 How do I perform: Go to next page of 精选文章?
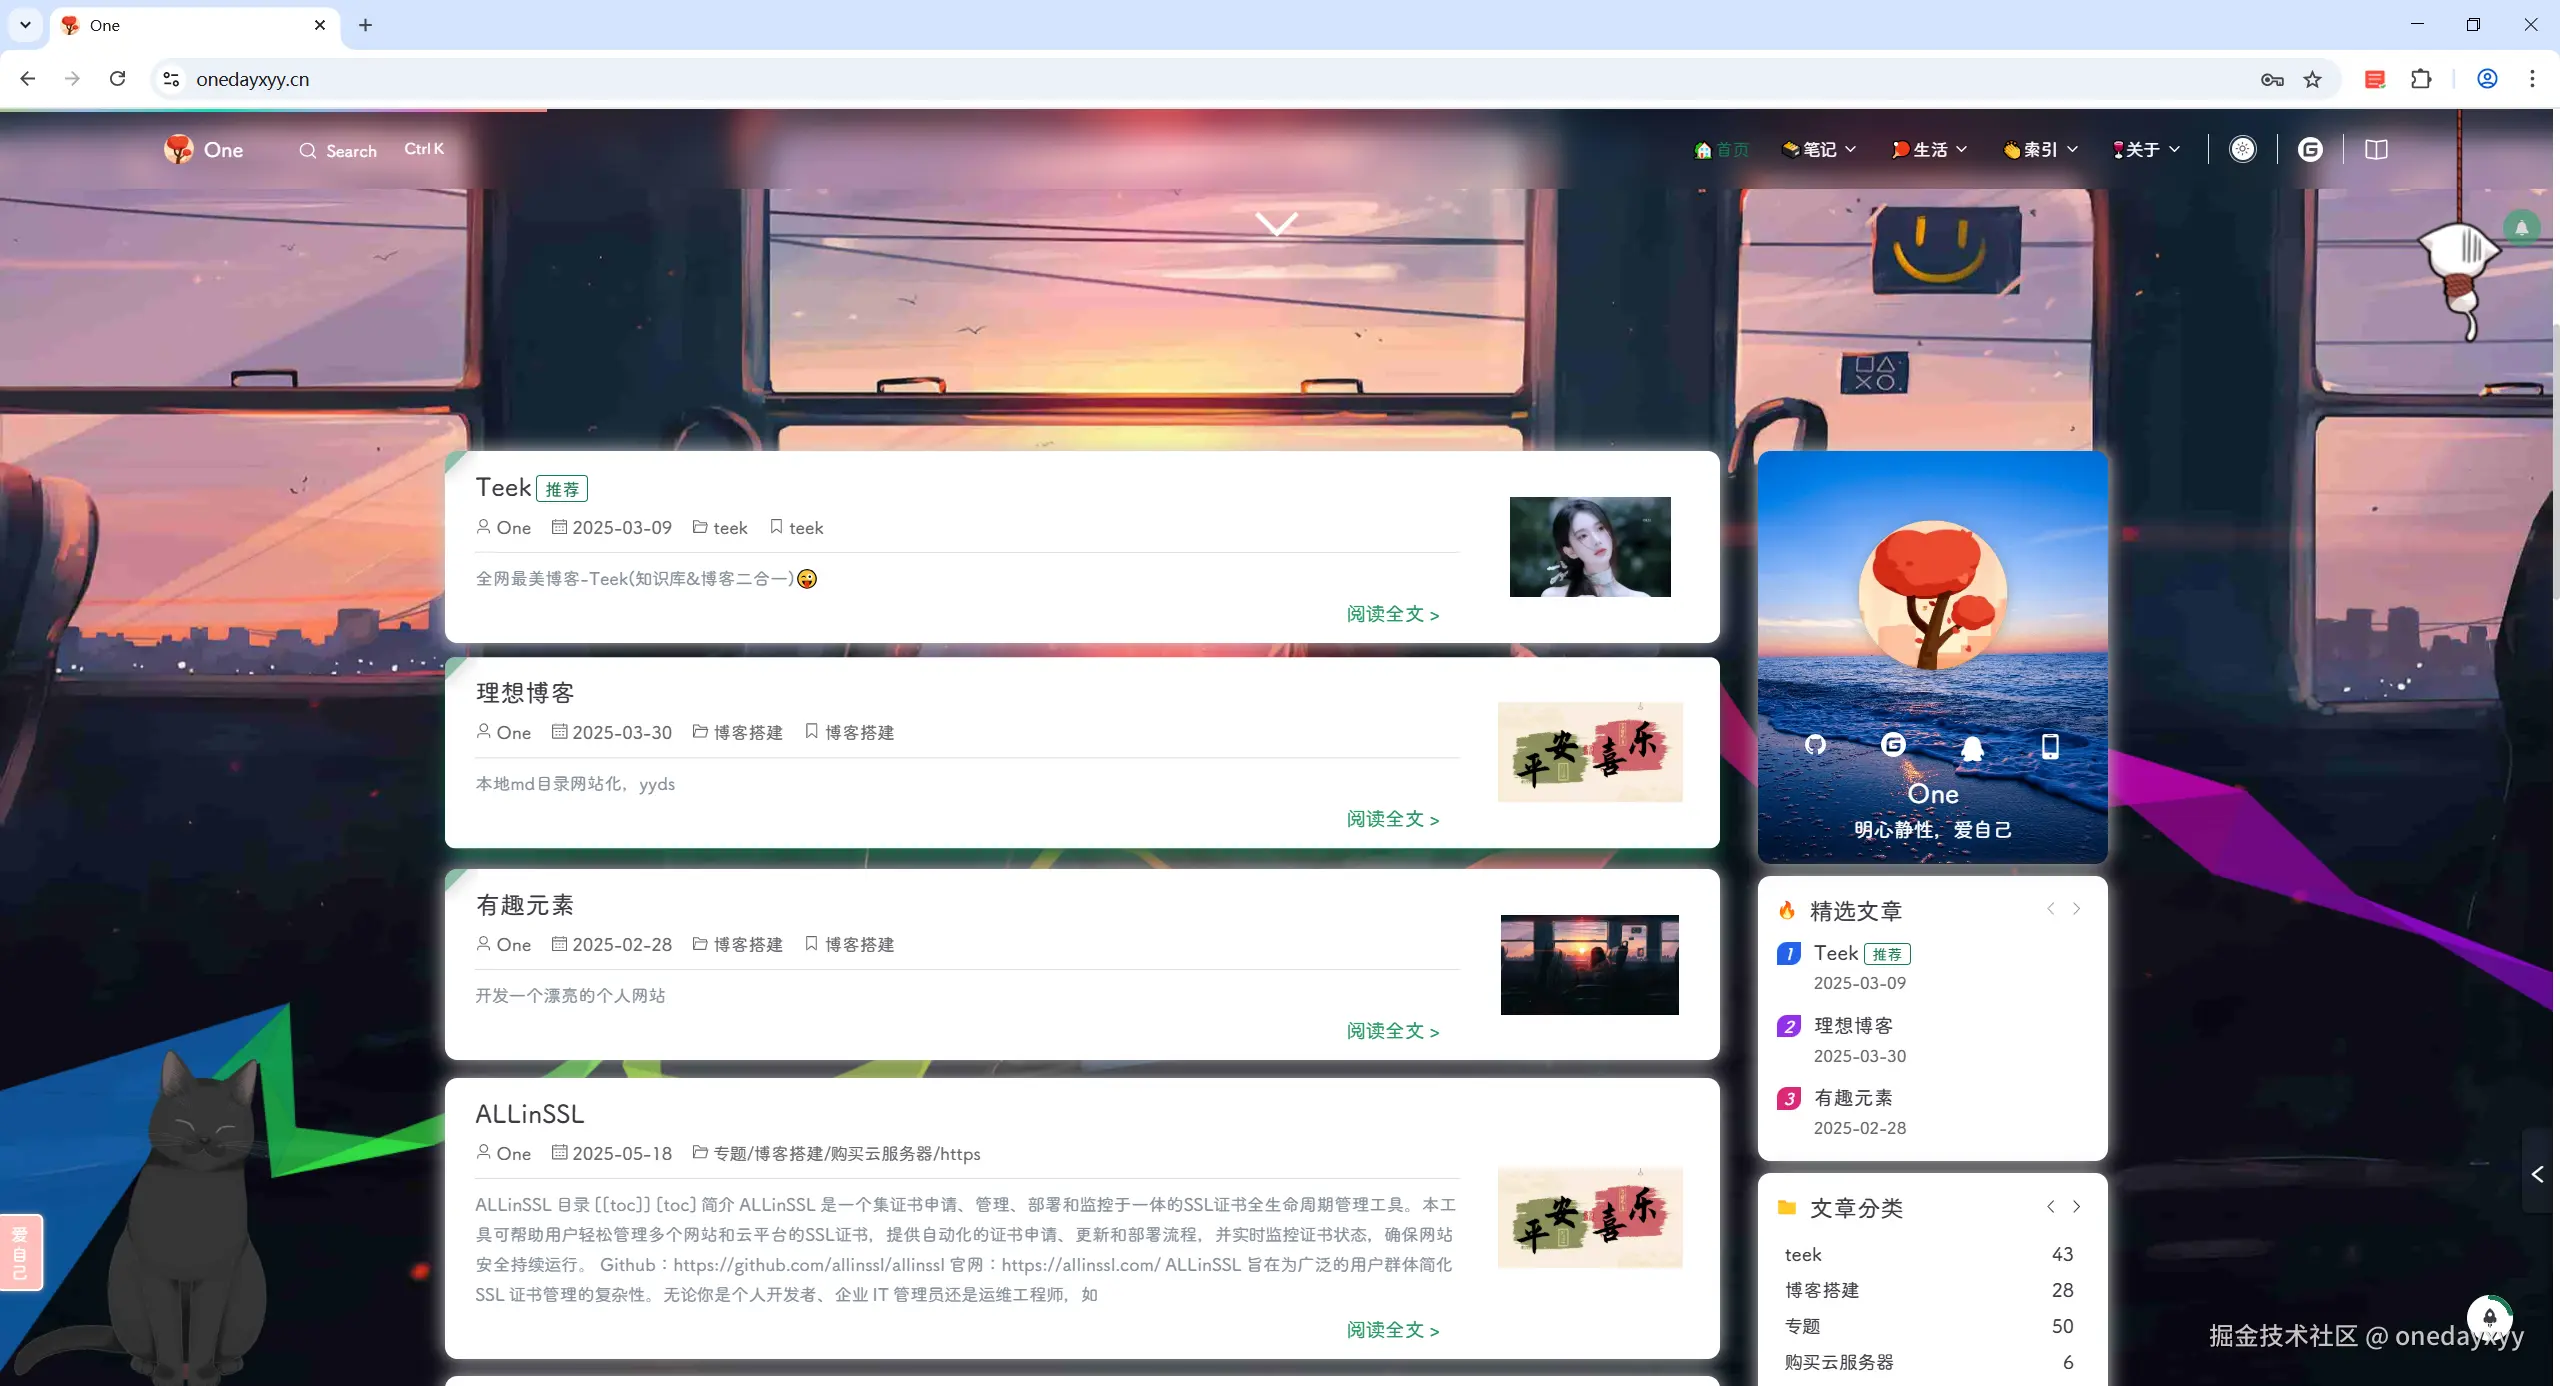pos(2076,908)
